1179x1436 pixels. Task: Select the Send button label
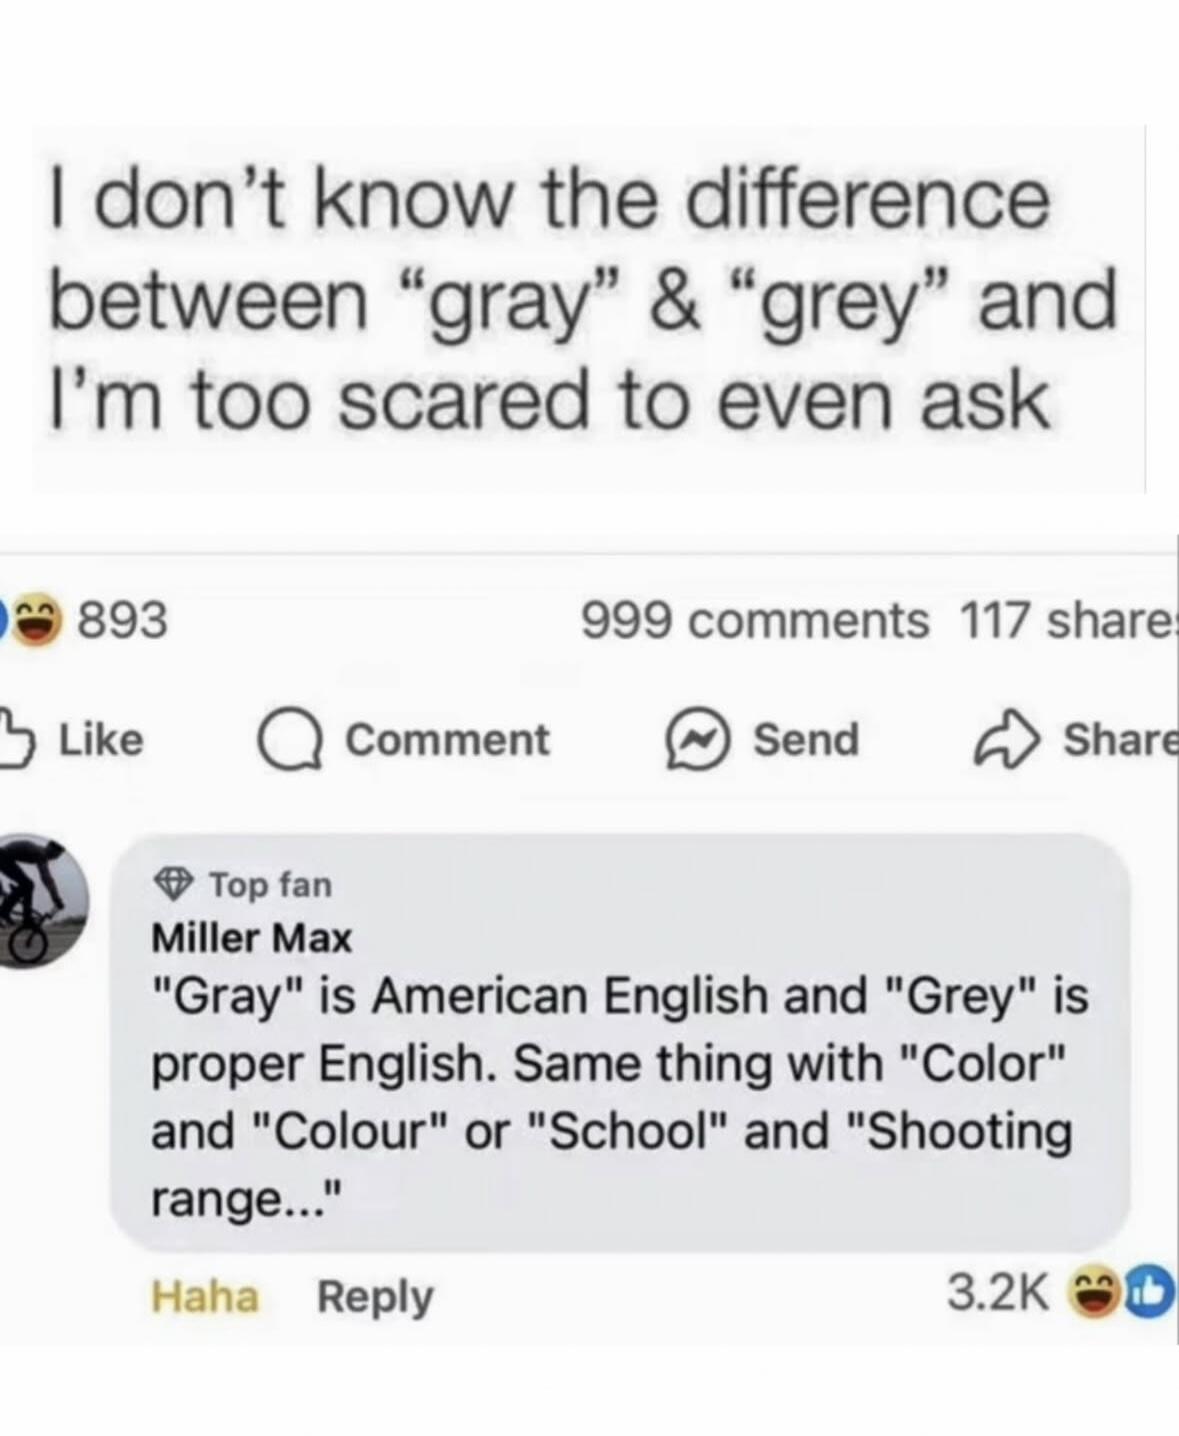tap(806, 740)
